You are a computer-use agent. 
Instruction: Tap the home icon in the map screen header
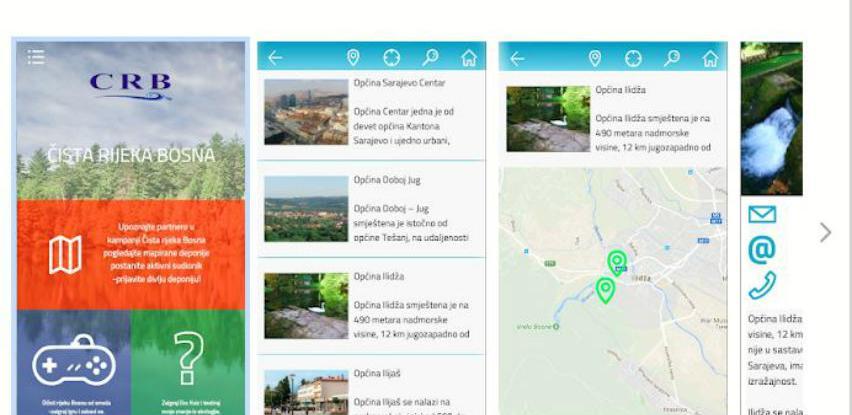click(x=710, y=59)
